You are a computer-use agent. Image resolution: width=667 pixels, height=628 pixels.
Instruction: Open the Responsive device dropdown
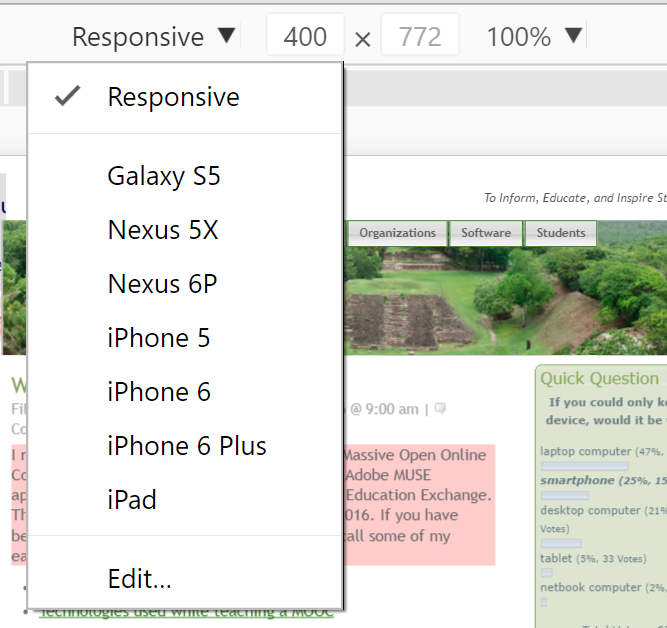tap(153, 36)
